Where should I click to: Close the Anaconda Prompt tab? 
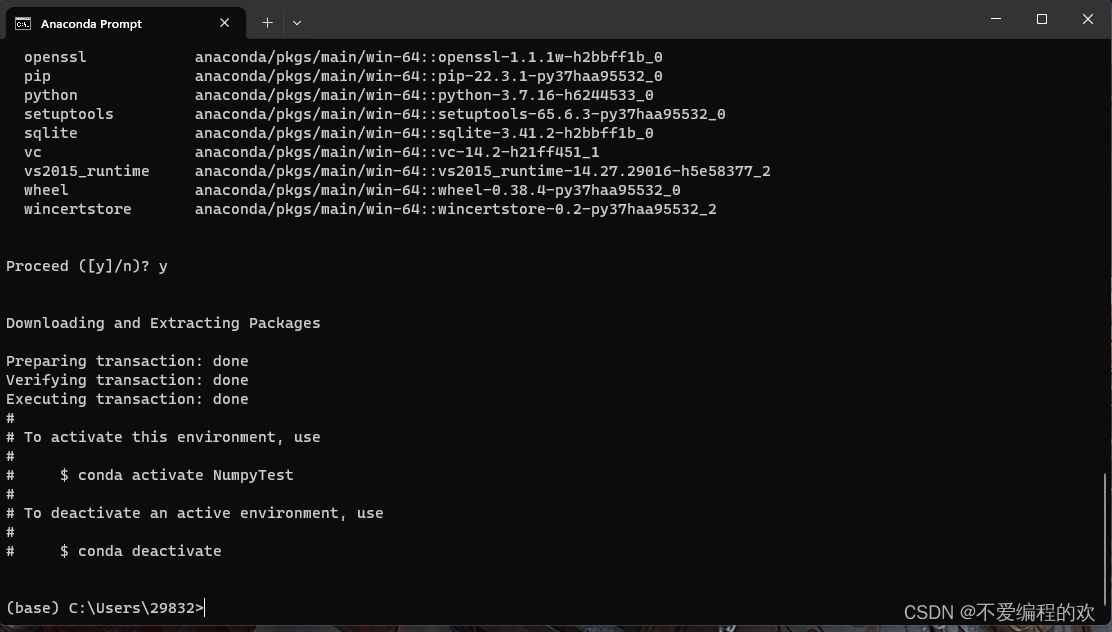[225, 23]
